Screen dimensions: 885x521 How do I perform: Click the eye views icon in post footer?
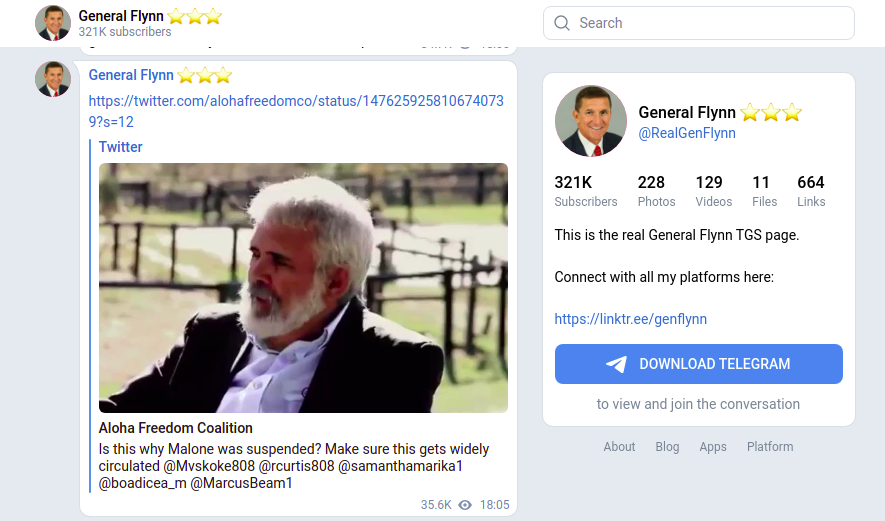point(465,505)
